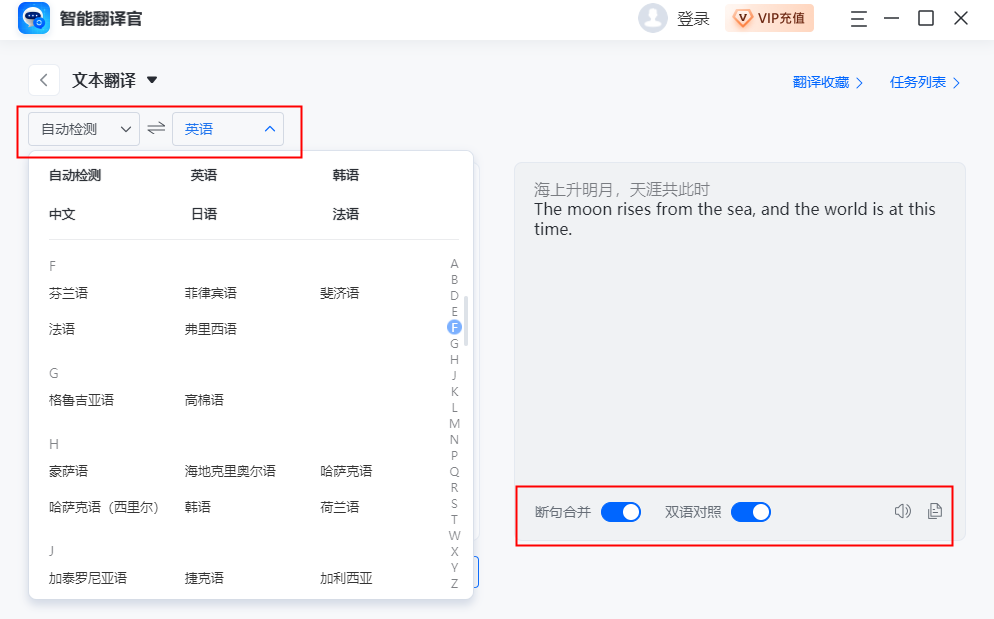Open the 自动检测 source language dropdown

(x=84, y=129)
